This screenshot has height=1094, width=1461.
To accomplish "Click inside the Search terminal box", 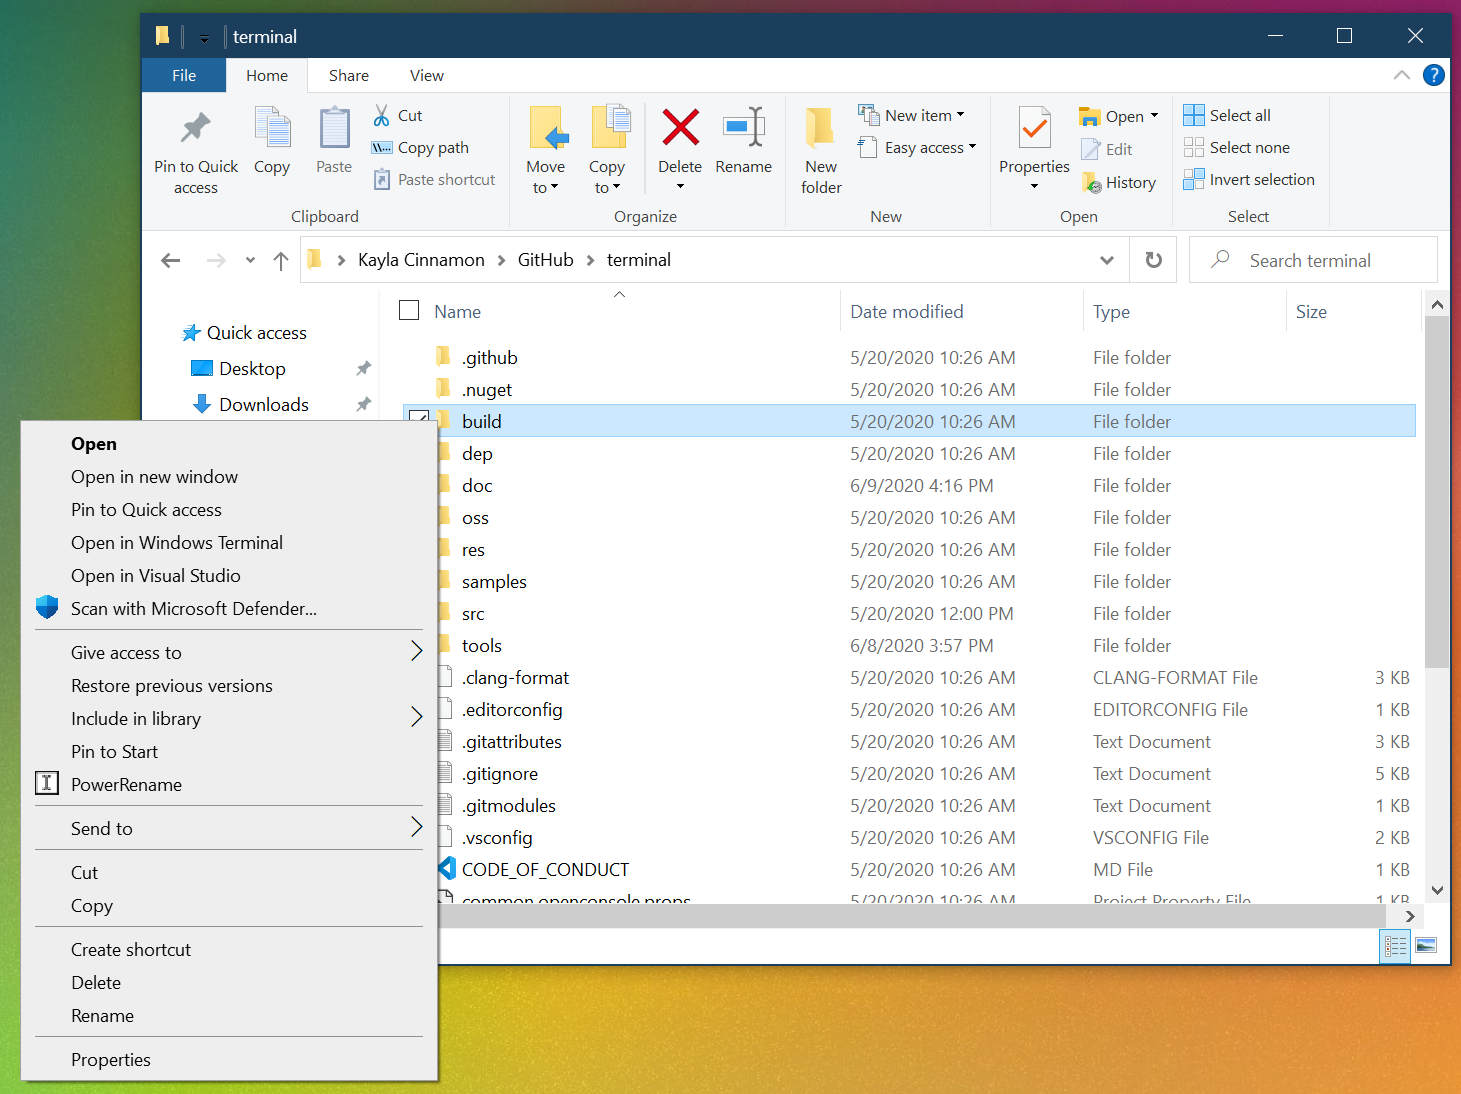I will (1311, 259).
